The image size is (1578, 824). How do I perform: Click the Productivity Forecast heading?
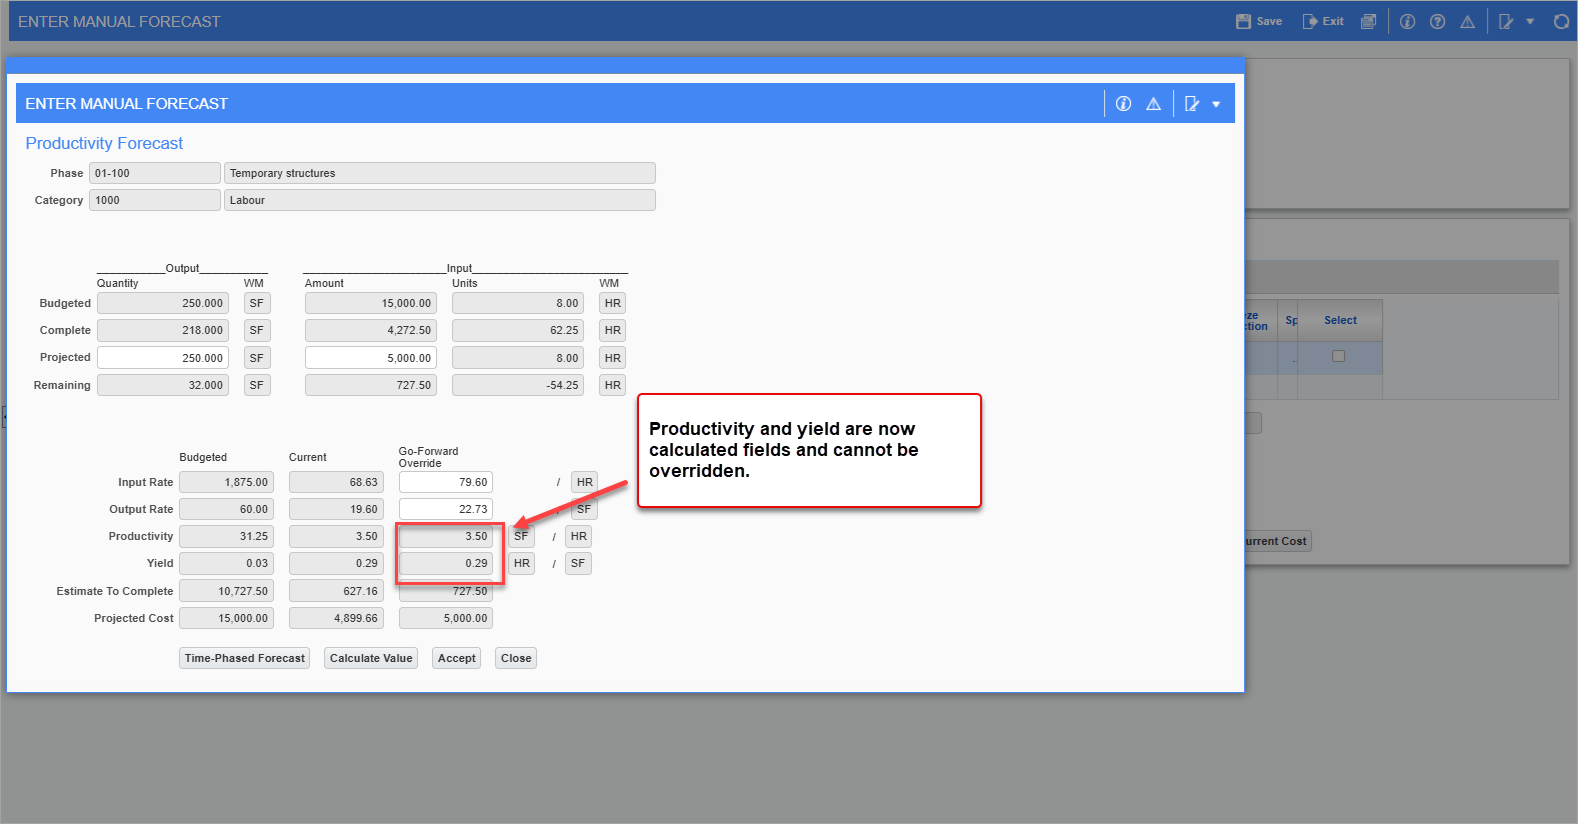[x=104, y=144]
